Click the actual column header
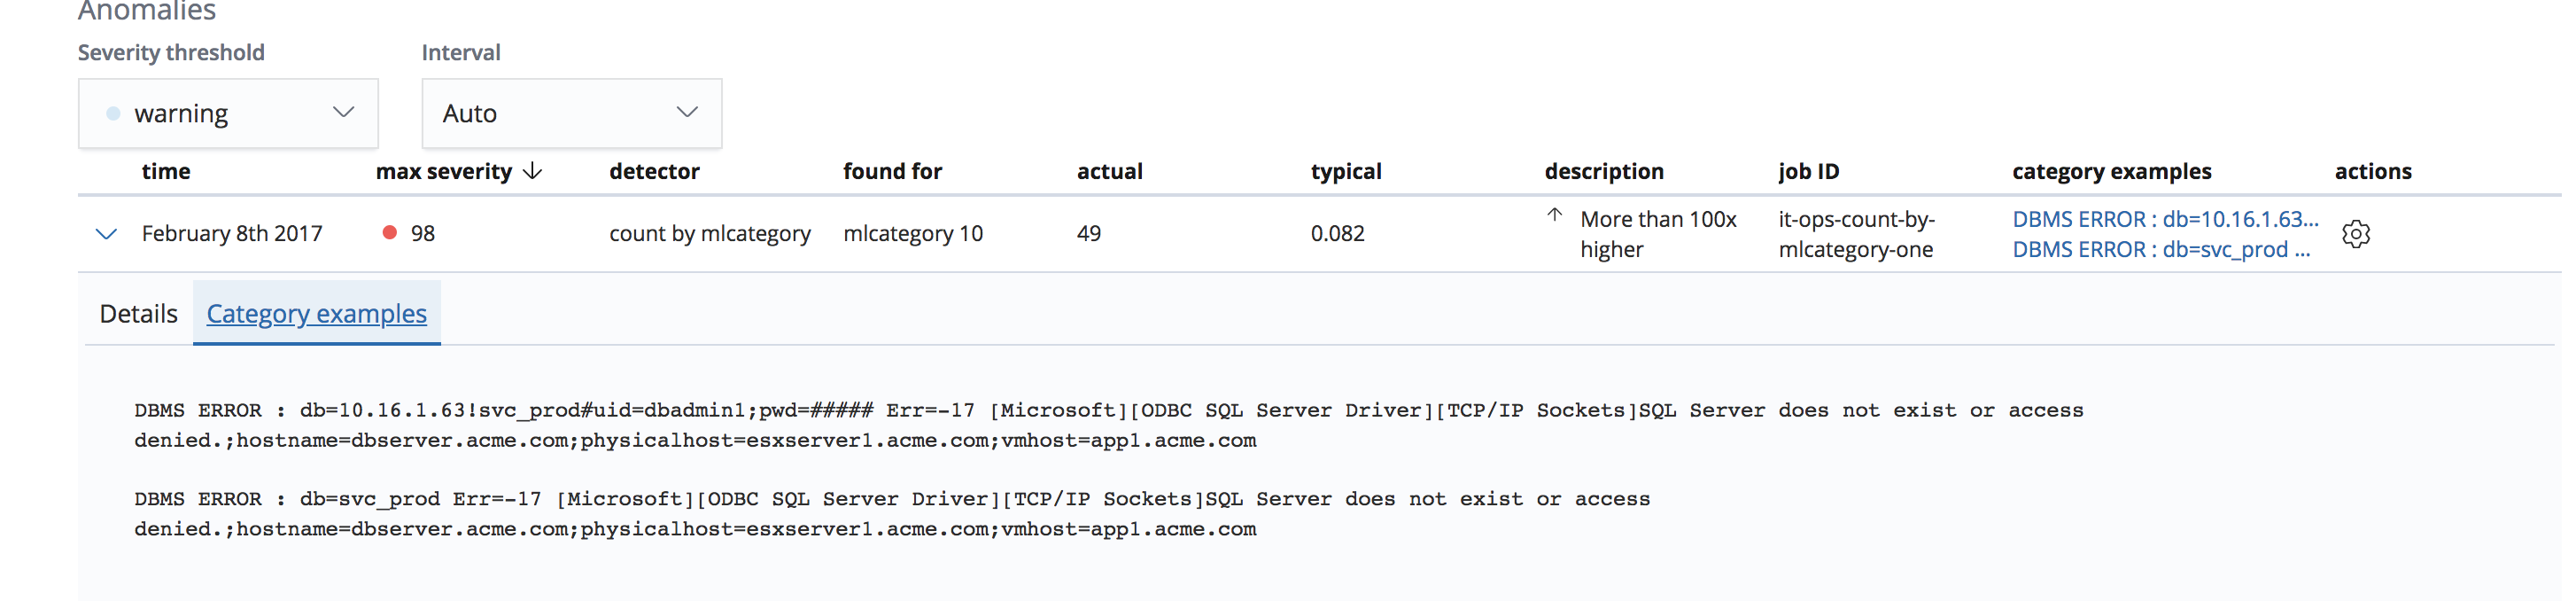This screenshot has width=2576, height=601. point(1109,171)
